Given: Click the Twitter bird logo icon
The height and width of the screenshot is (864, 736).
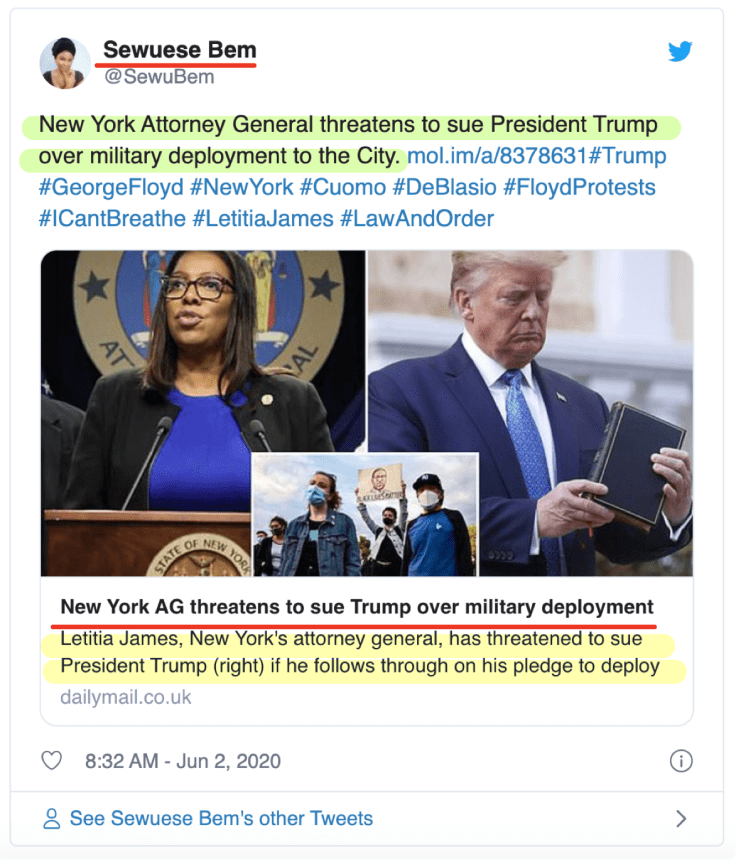Looking at the screenshot, I should tap(680, 51).
